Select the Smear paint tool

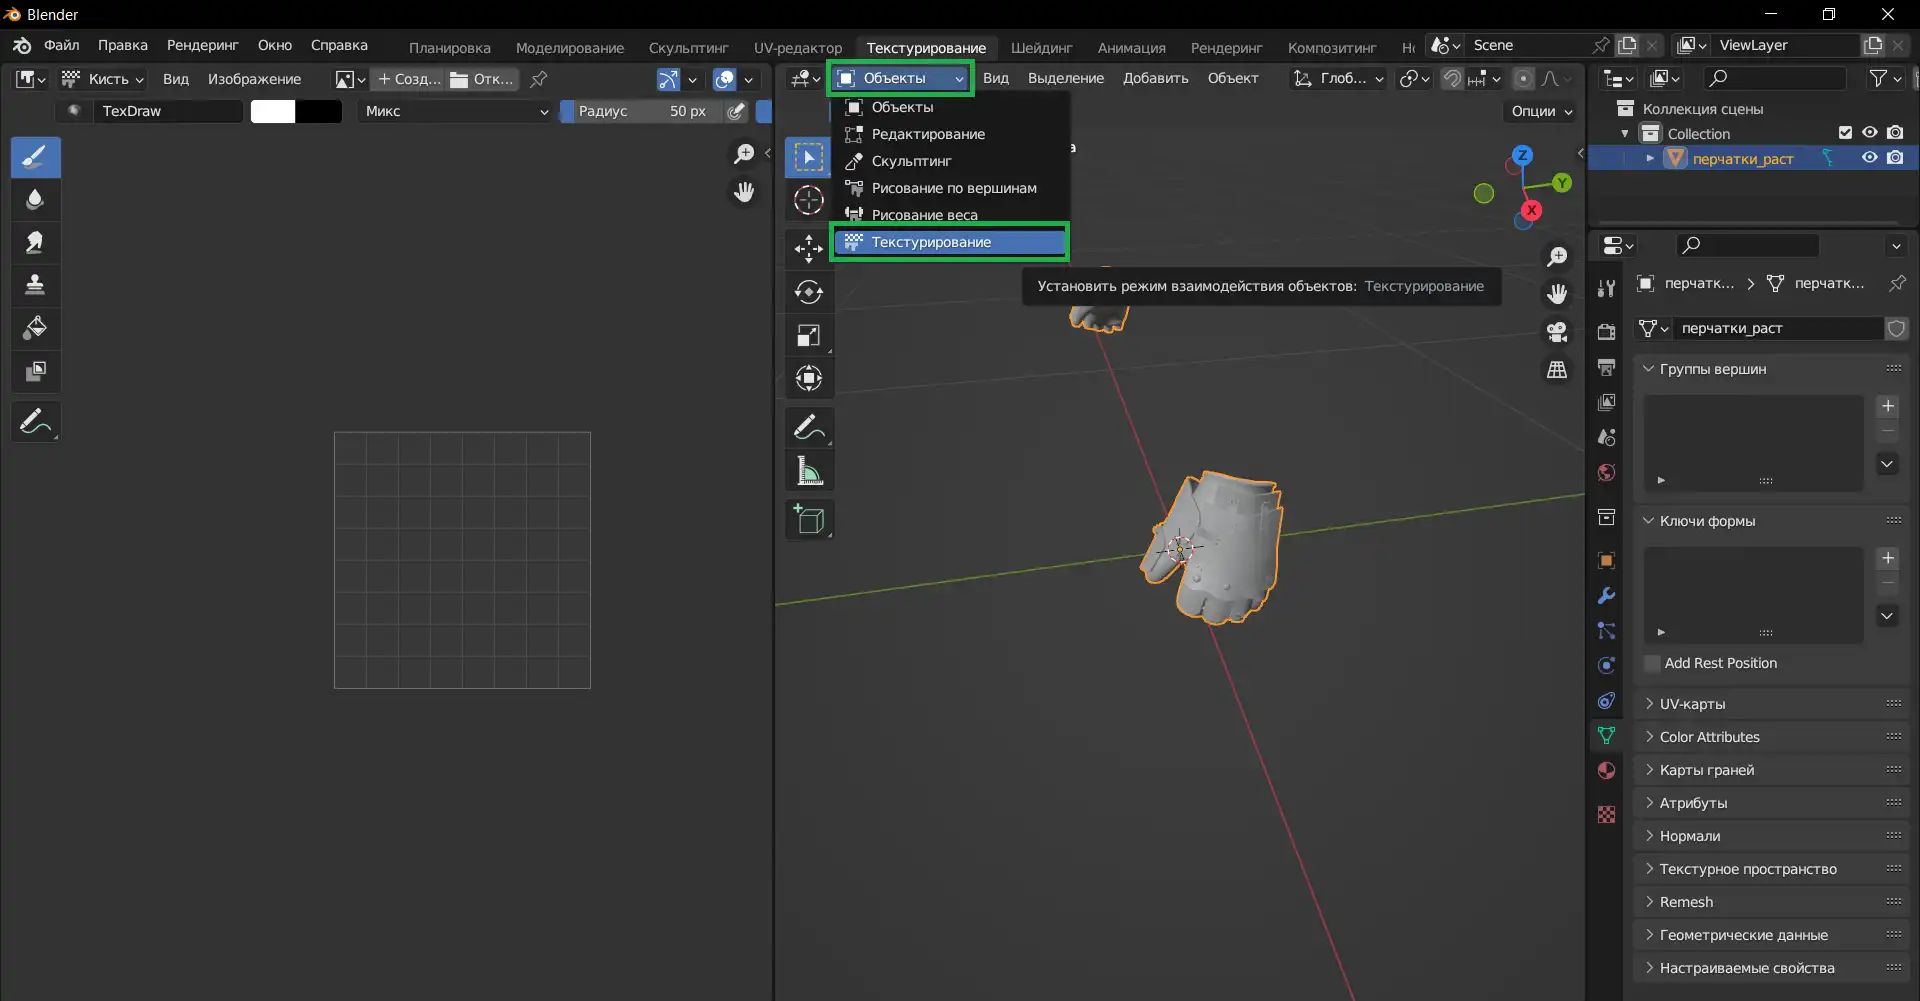pos(35,243)
